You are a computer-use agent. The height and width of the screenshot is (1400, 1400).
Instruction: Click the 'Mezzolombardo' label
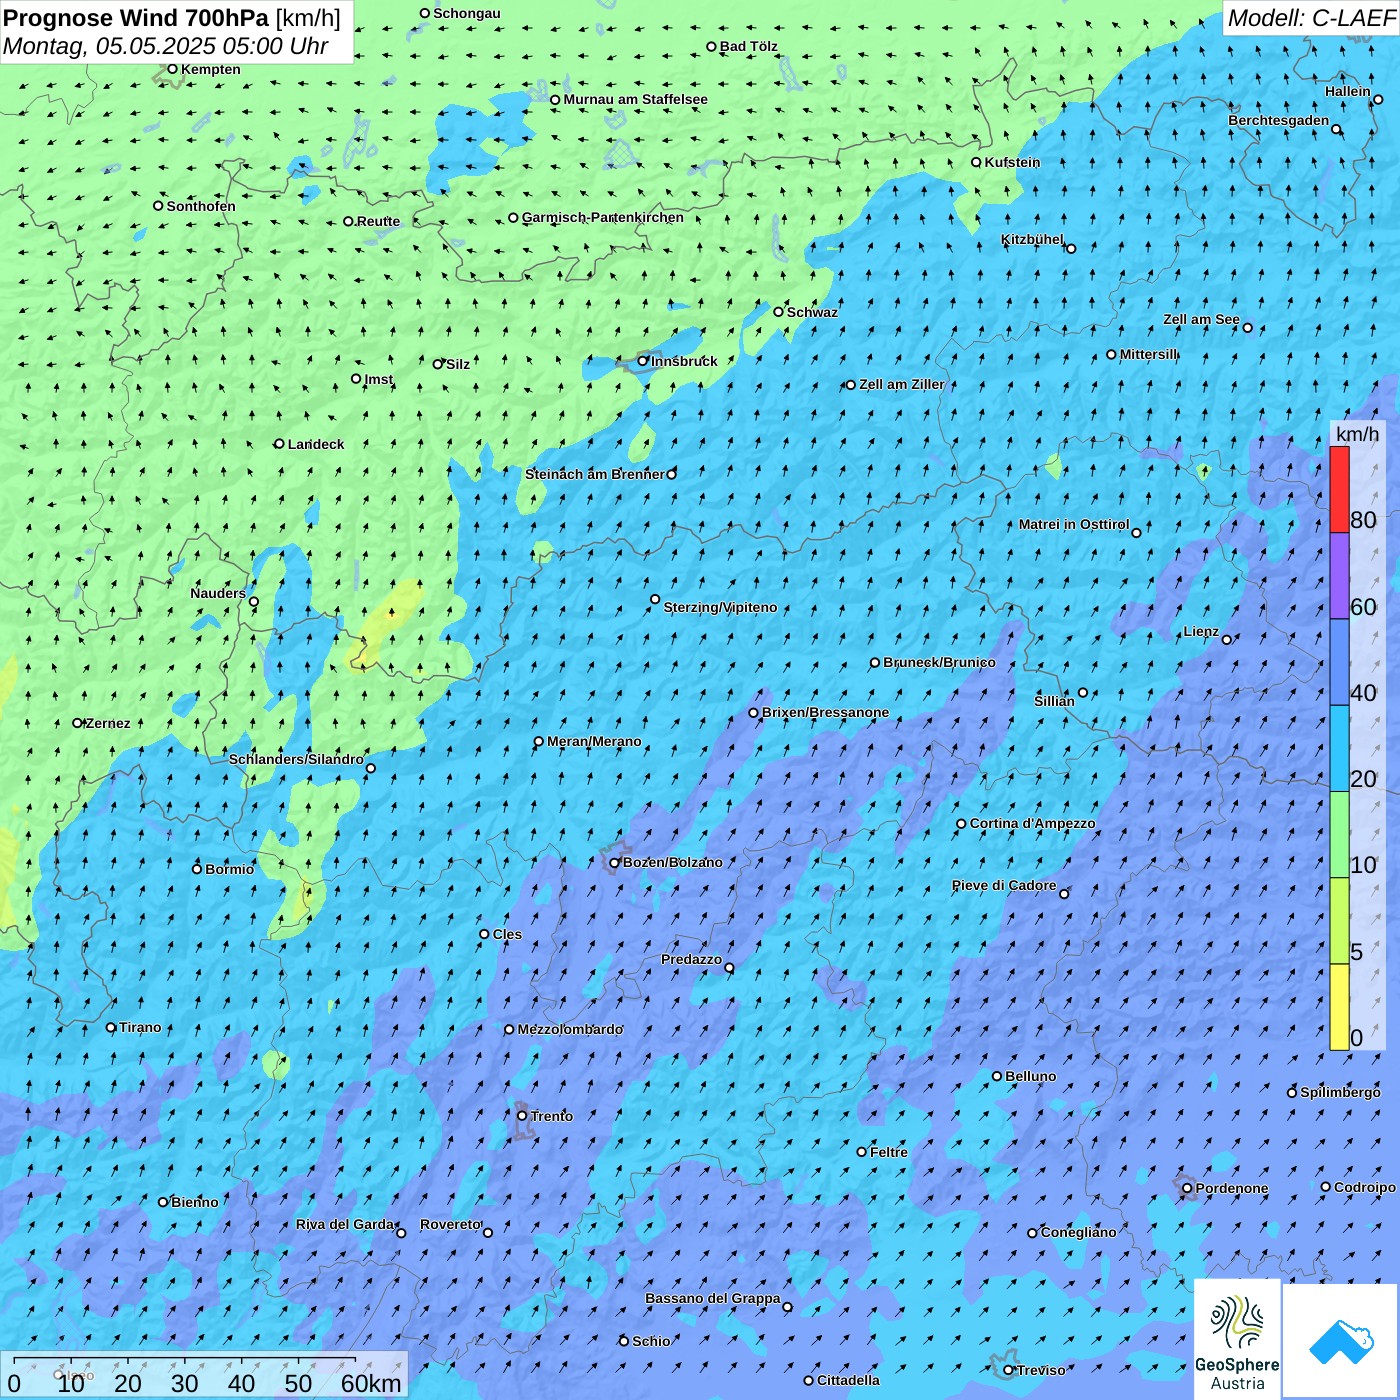pyautogui.click(x=570, y=1029)
